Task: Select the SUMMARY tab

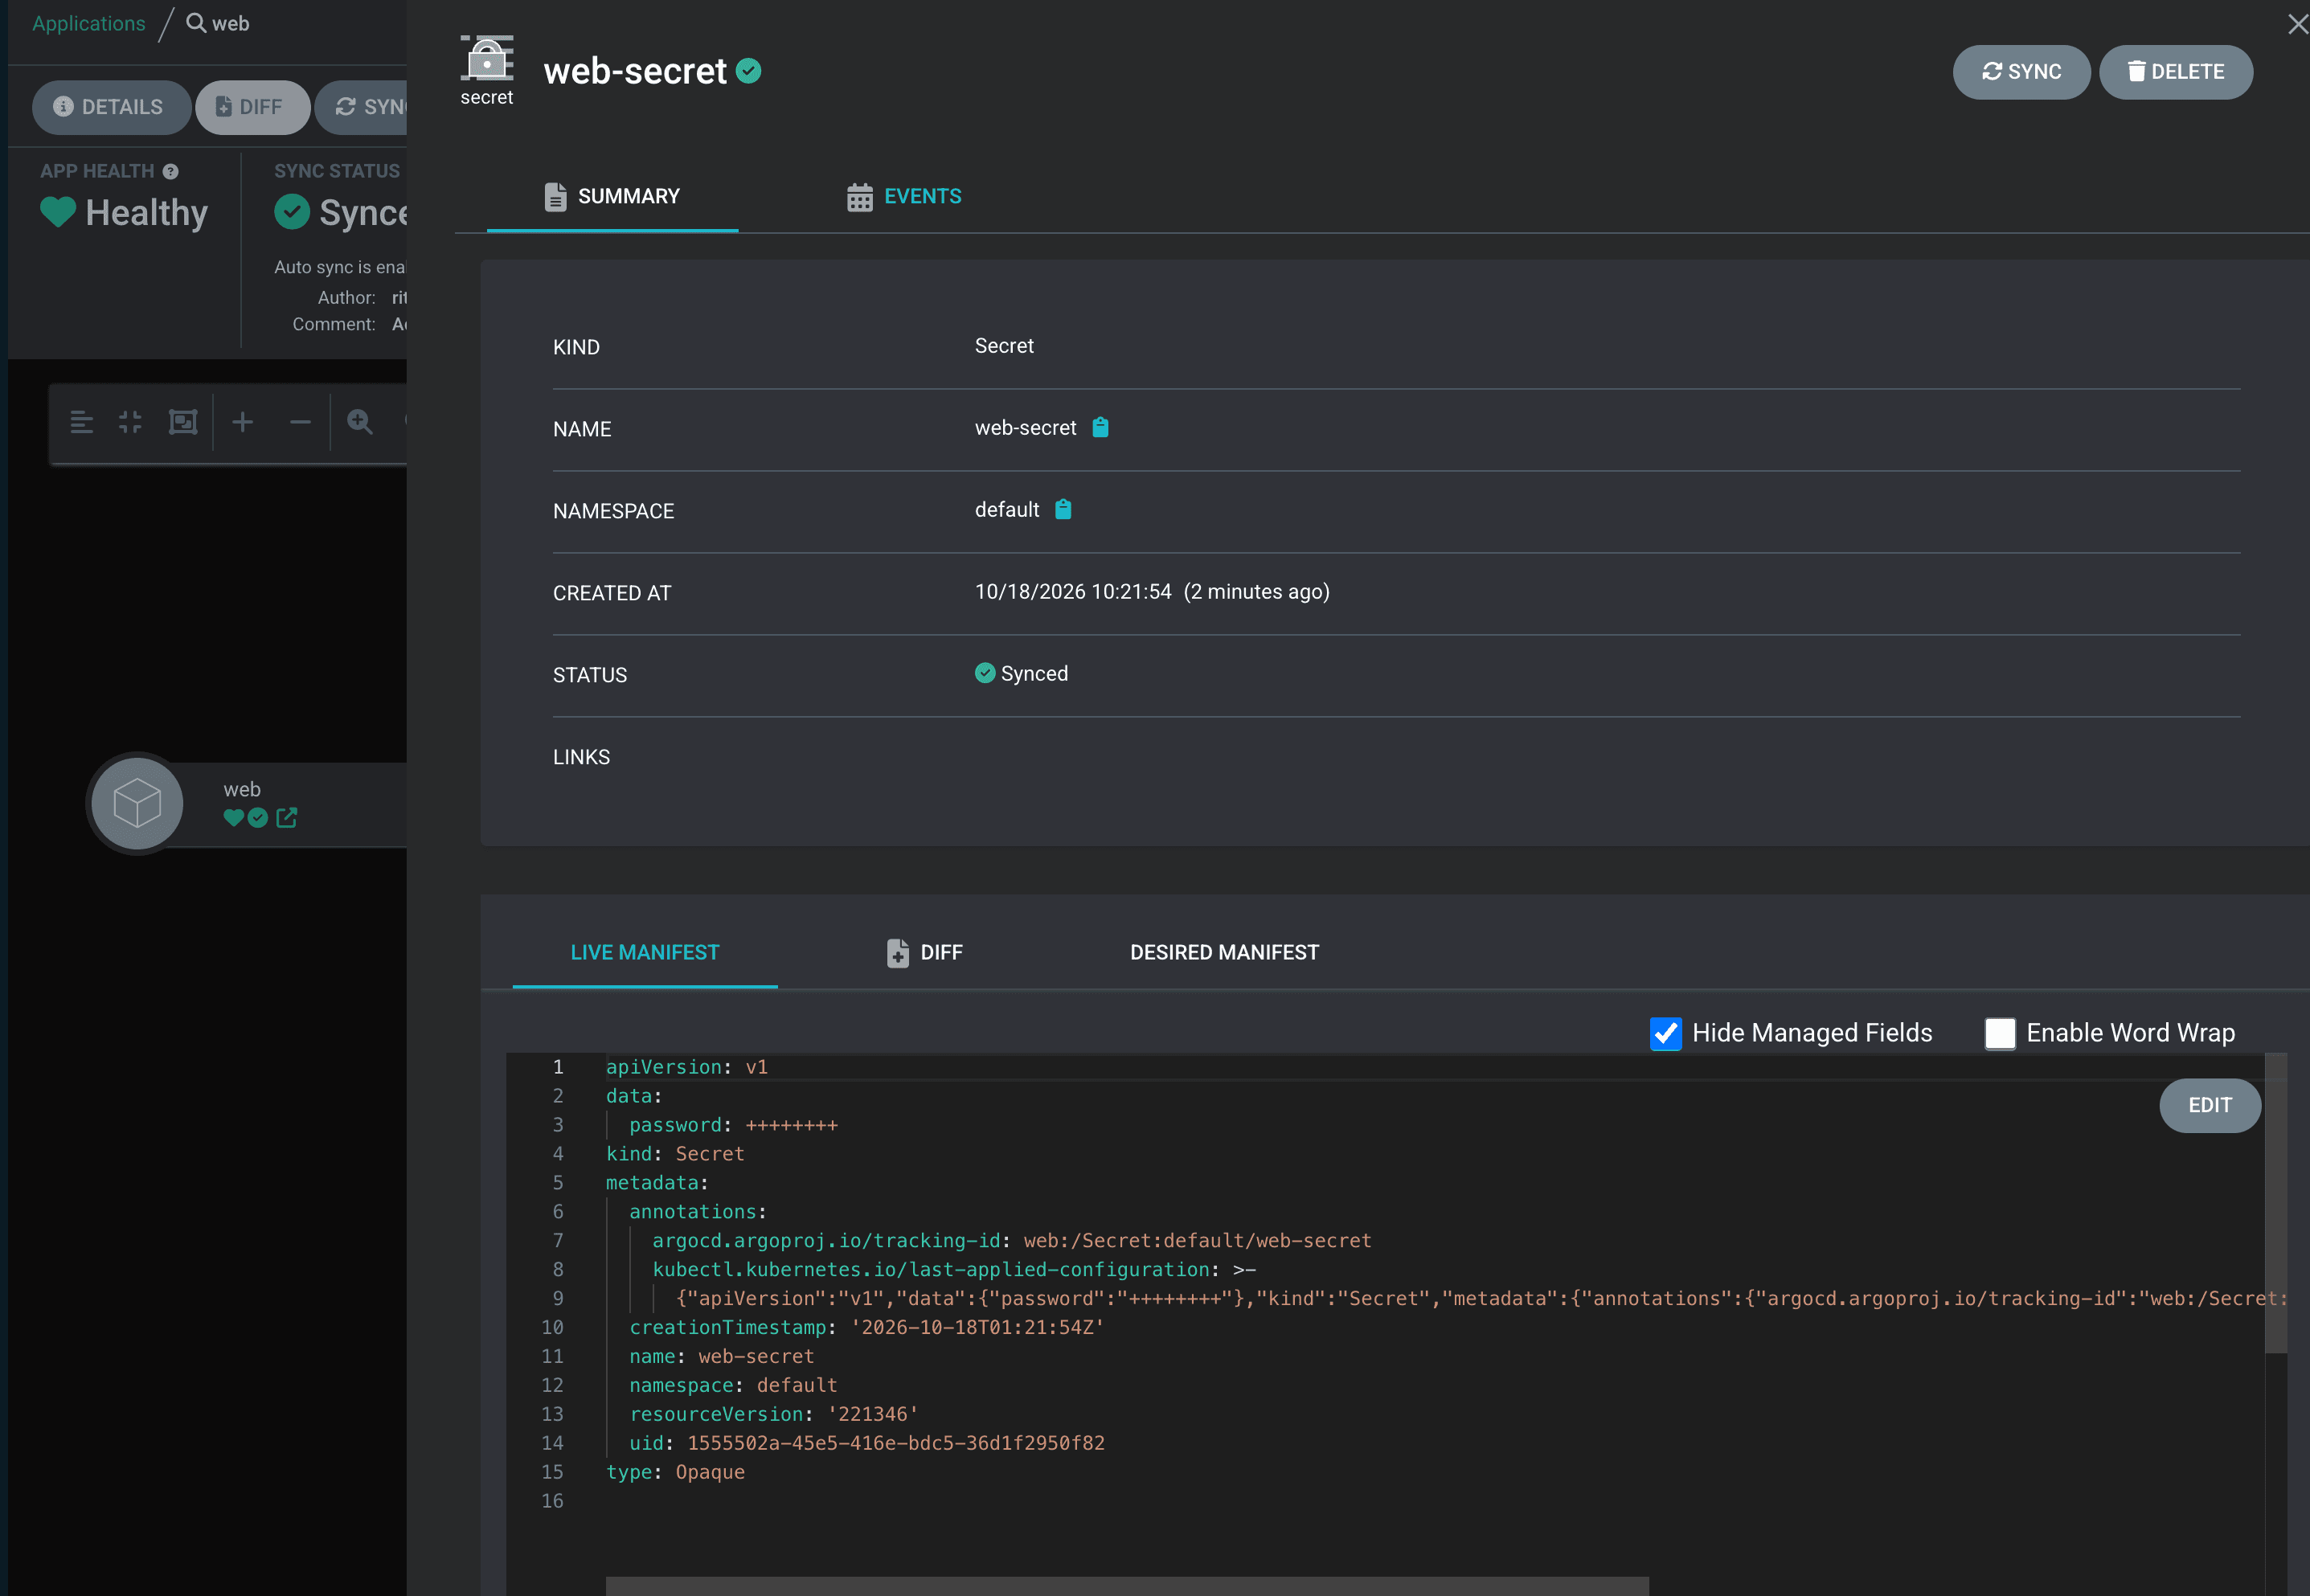Action: (x=612, y=196)
